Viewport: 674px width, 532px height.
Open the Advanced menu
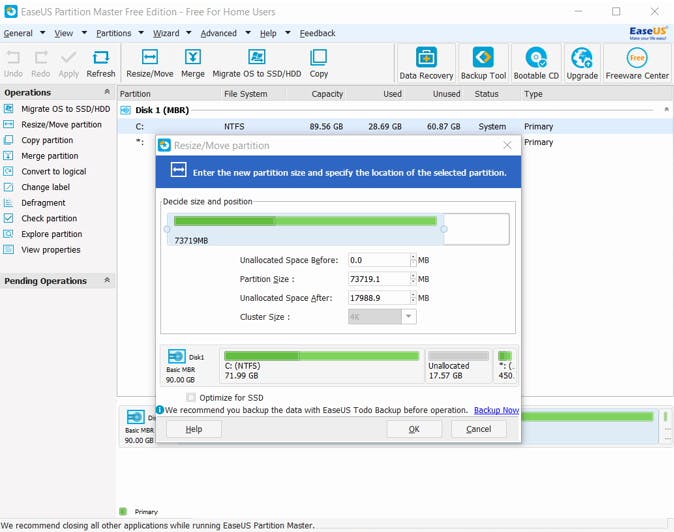tap(218, 33)
